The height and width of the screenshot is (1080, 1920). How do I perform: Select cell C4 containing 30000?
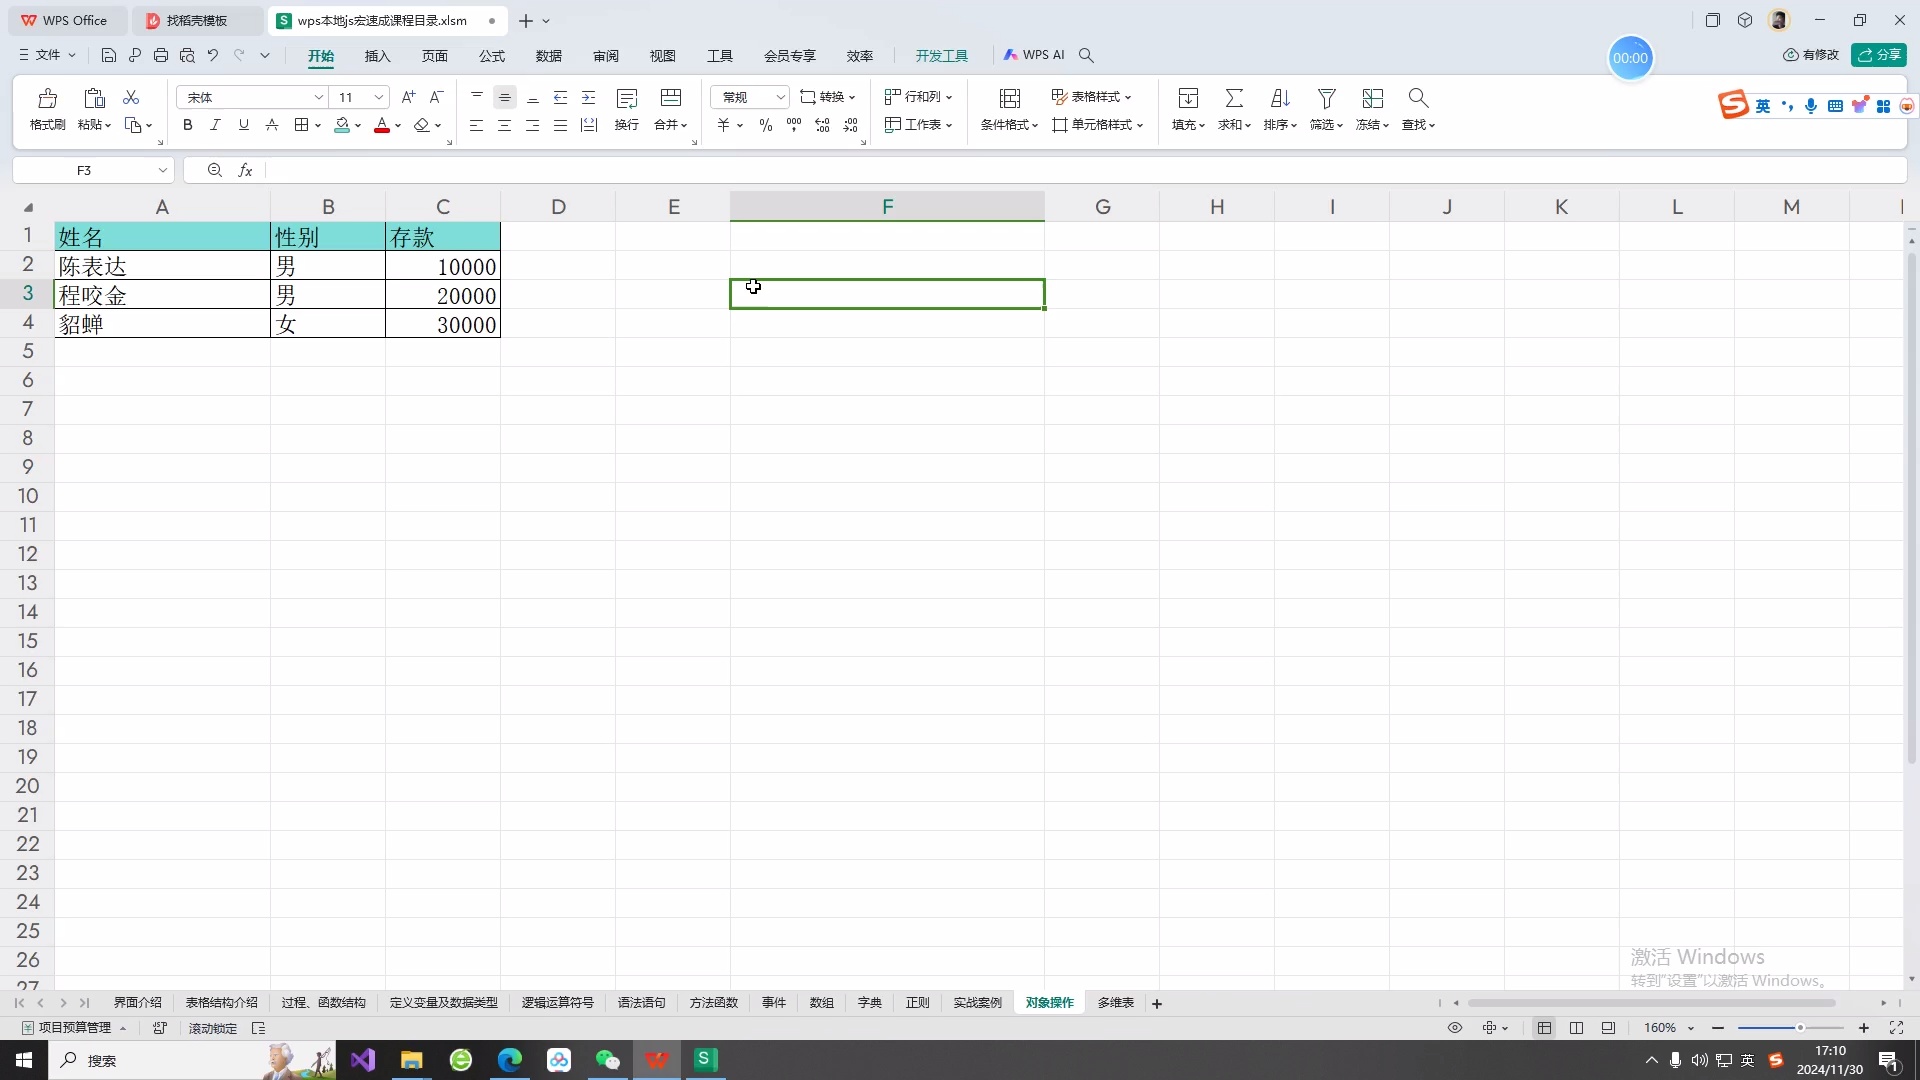pyautogui.click(x=442, y=324)
